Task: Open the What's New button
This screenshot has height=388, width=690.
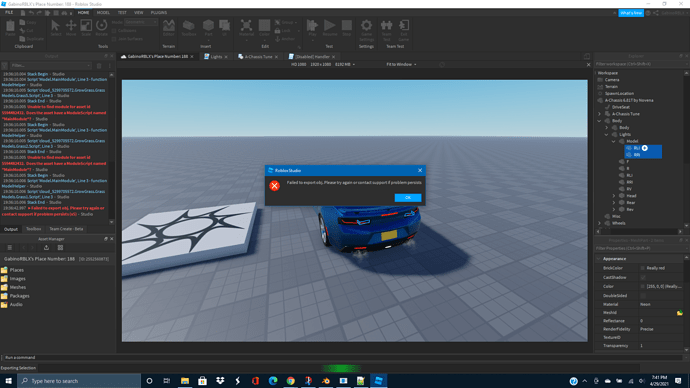Action: click(x=631, y=13)
